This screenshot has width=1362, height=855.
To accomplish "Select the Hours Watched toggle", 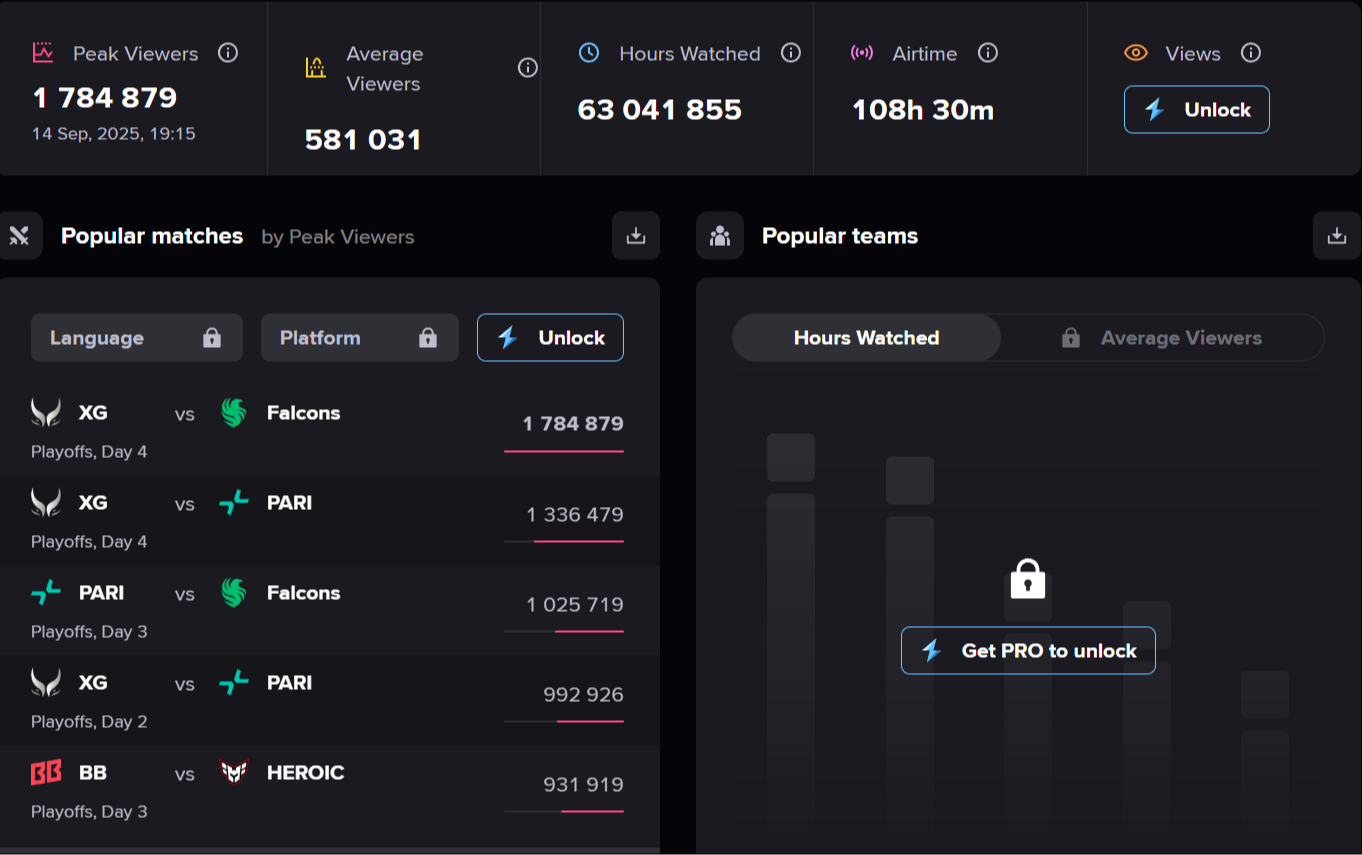I will (866, 338).
